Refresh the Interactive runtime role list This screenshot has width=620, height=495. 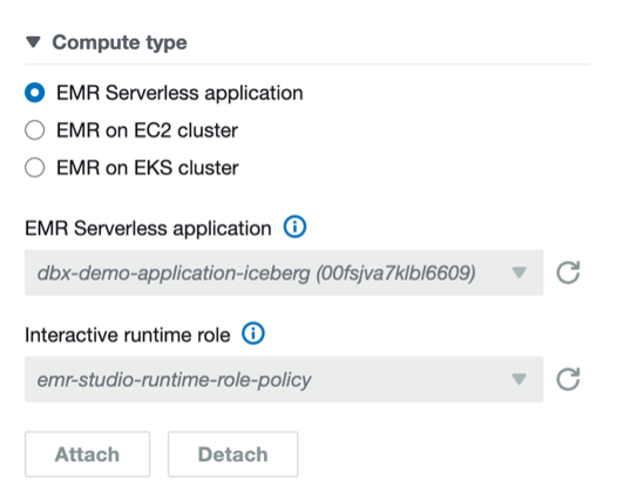pos(568,379)
